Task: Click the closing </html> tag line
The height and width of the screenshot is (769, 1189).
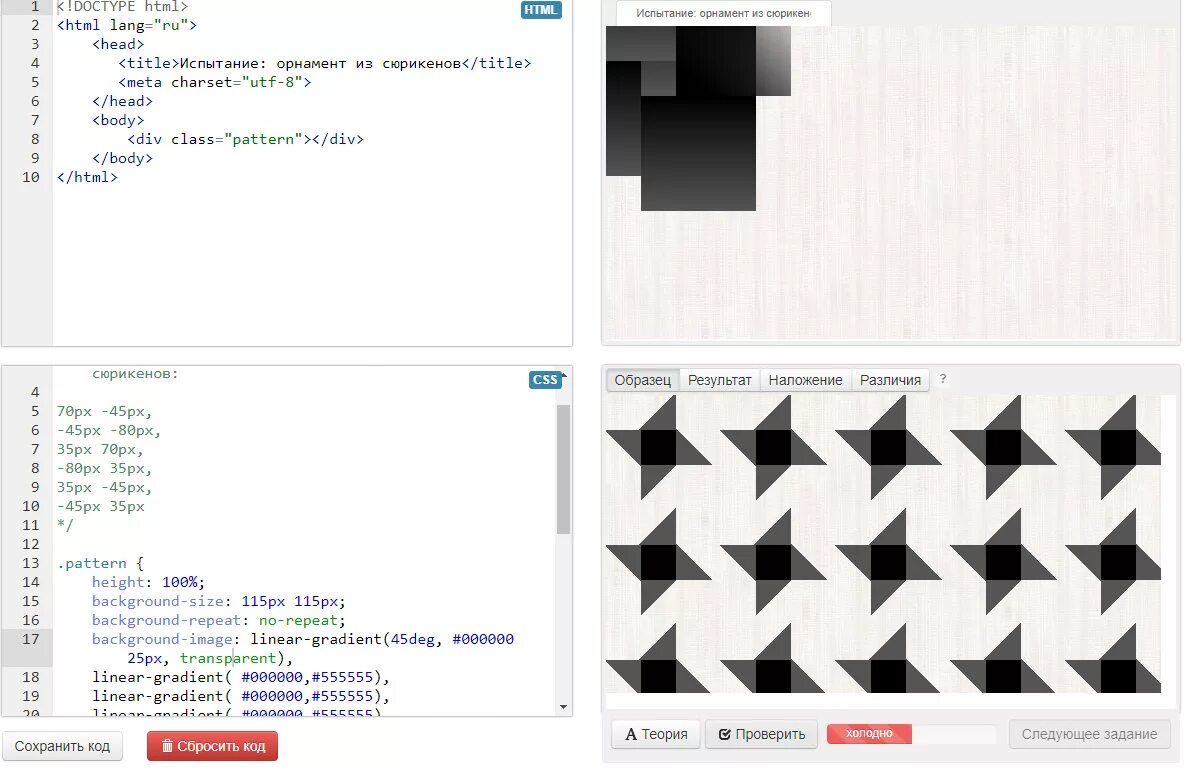Action: click(87, 177)
